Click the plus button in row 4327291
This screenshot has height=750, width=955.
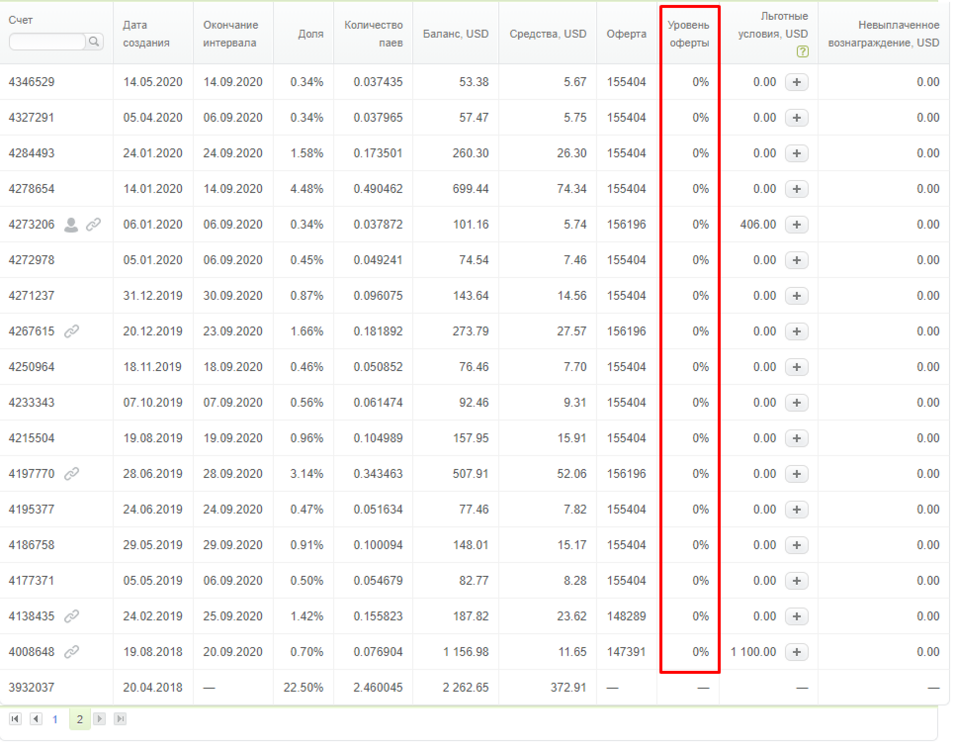[797, 118]
